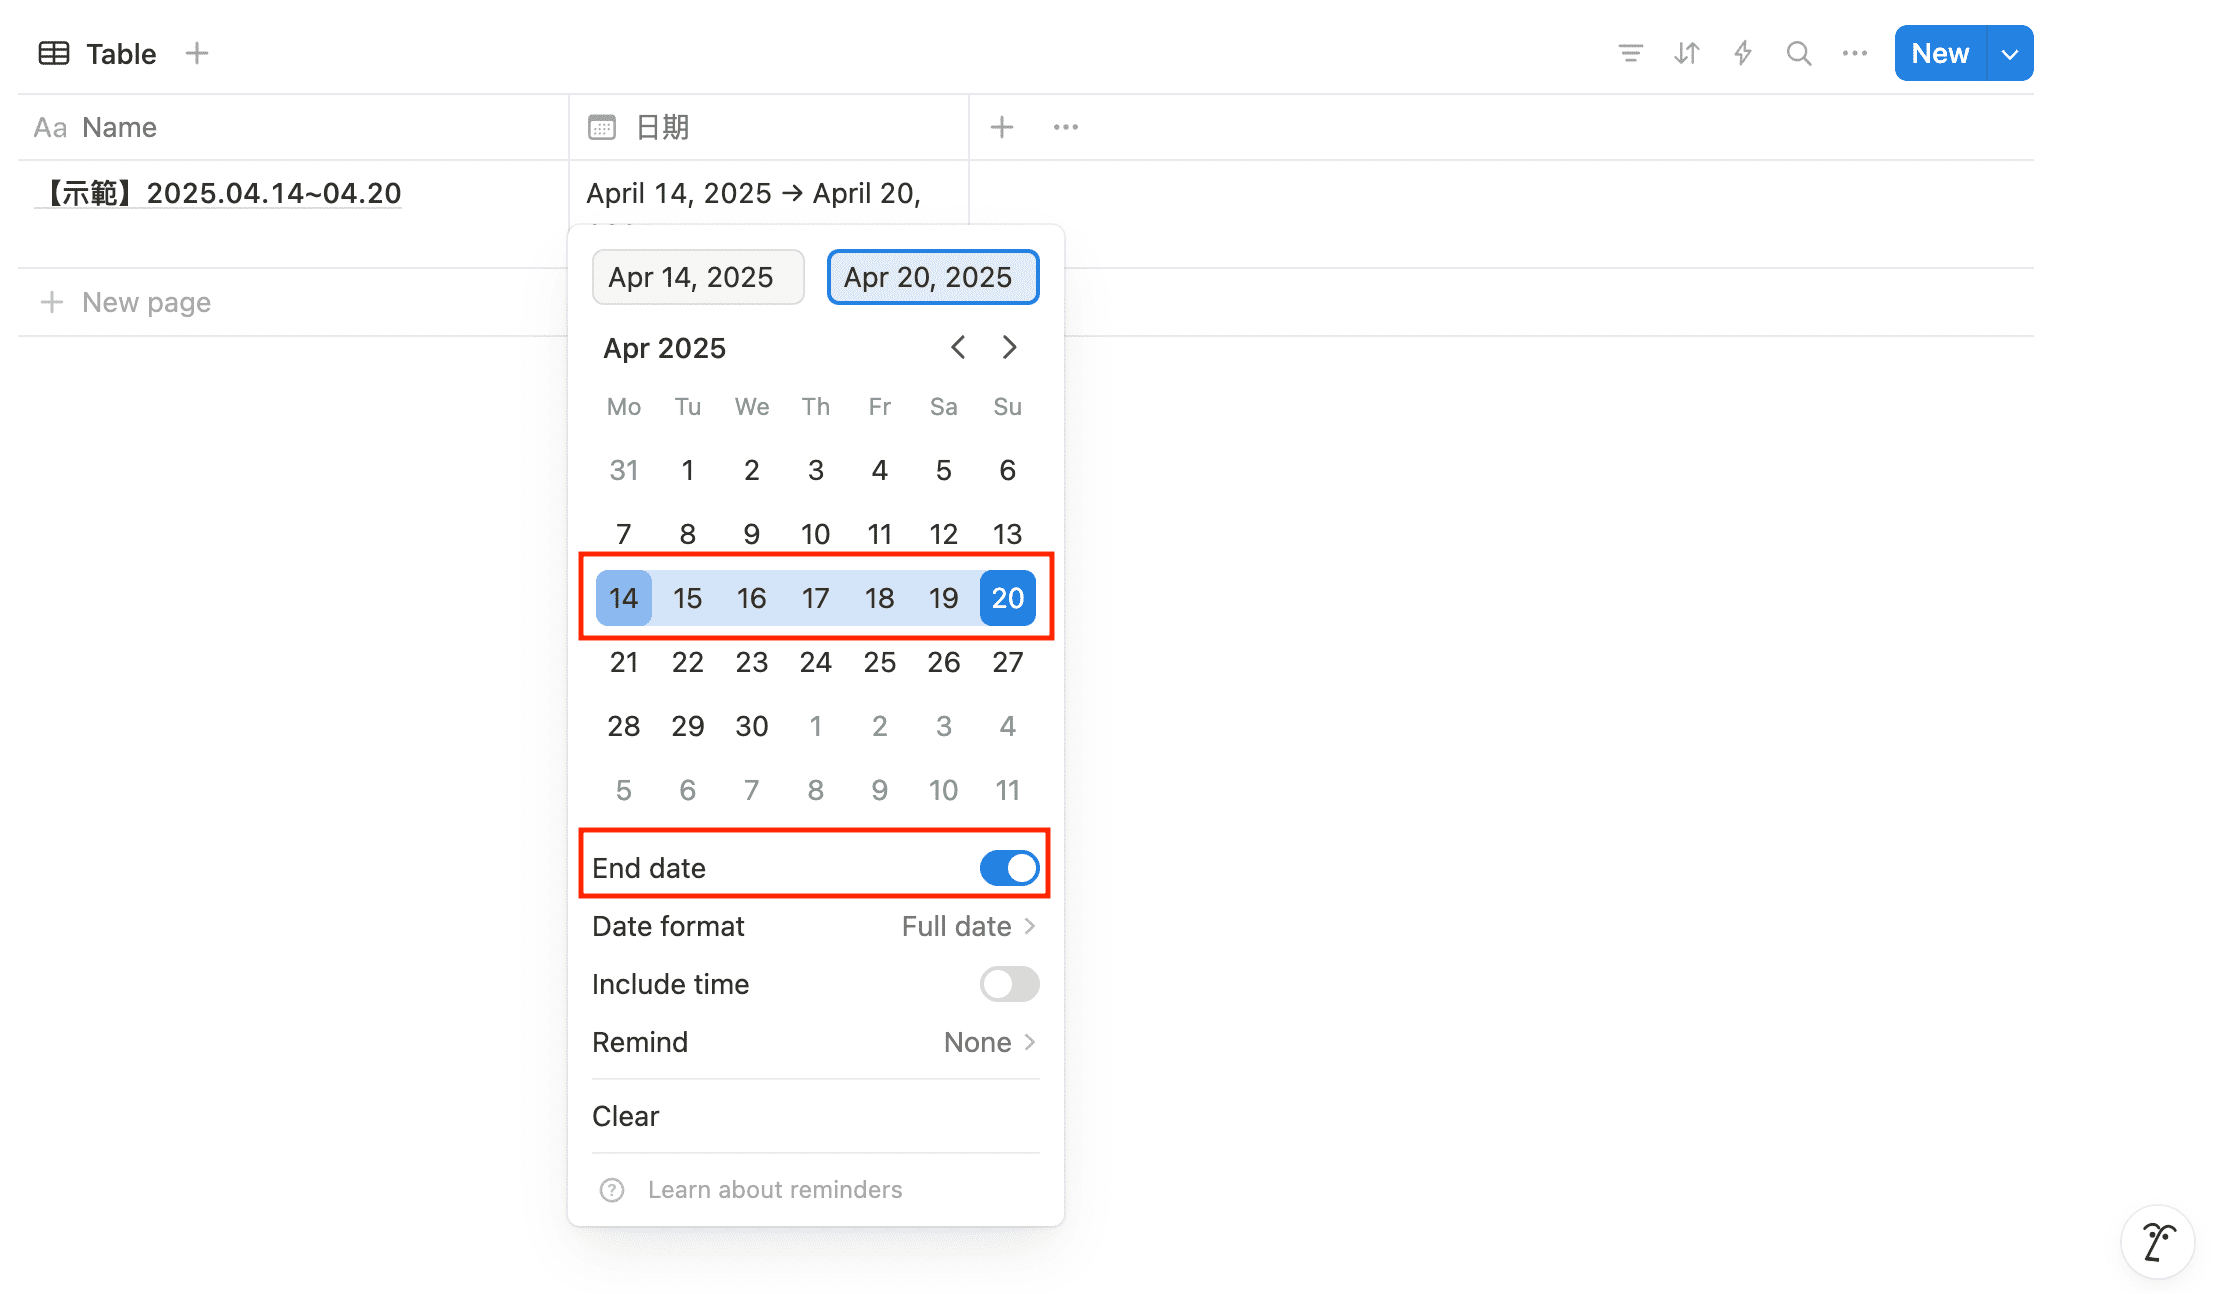
Task: Open view options three-dot menu
Action: [1854, 53]
